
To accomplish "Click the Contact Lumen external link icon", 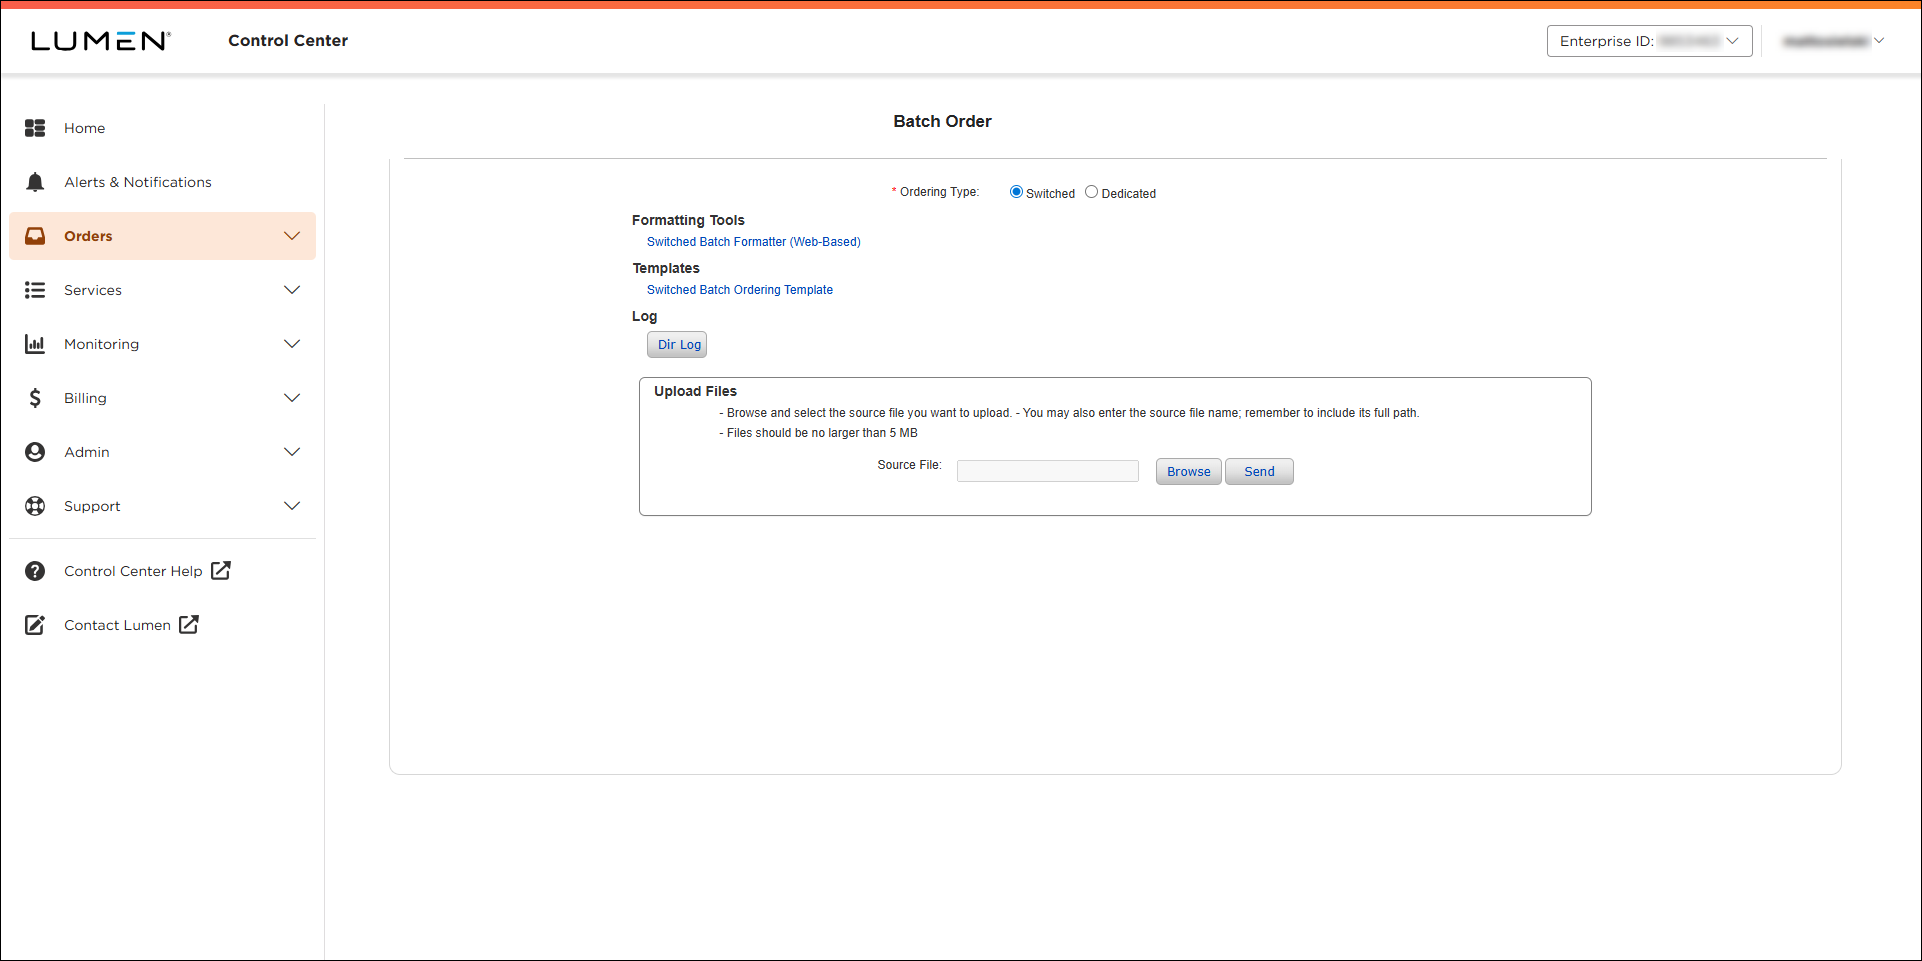I will click(x=189, y=624).
